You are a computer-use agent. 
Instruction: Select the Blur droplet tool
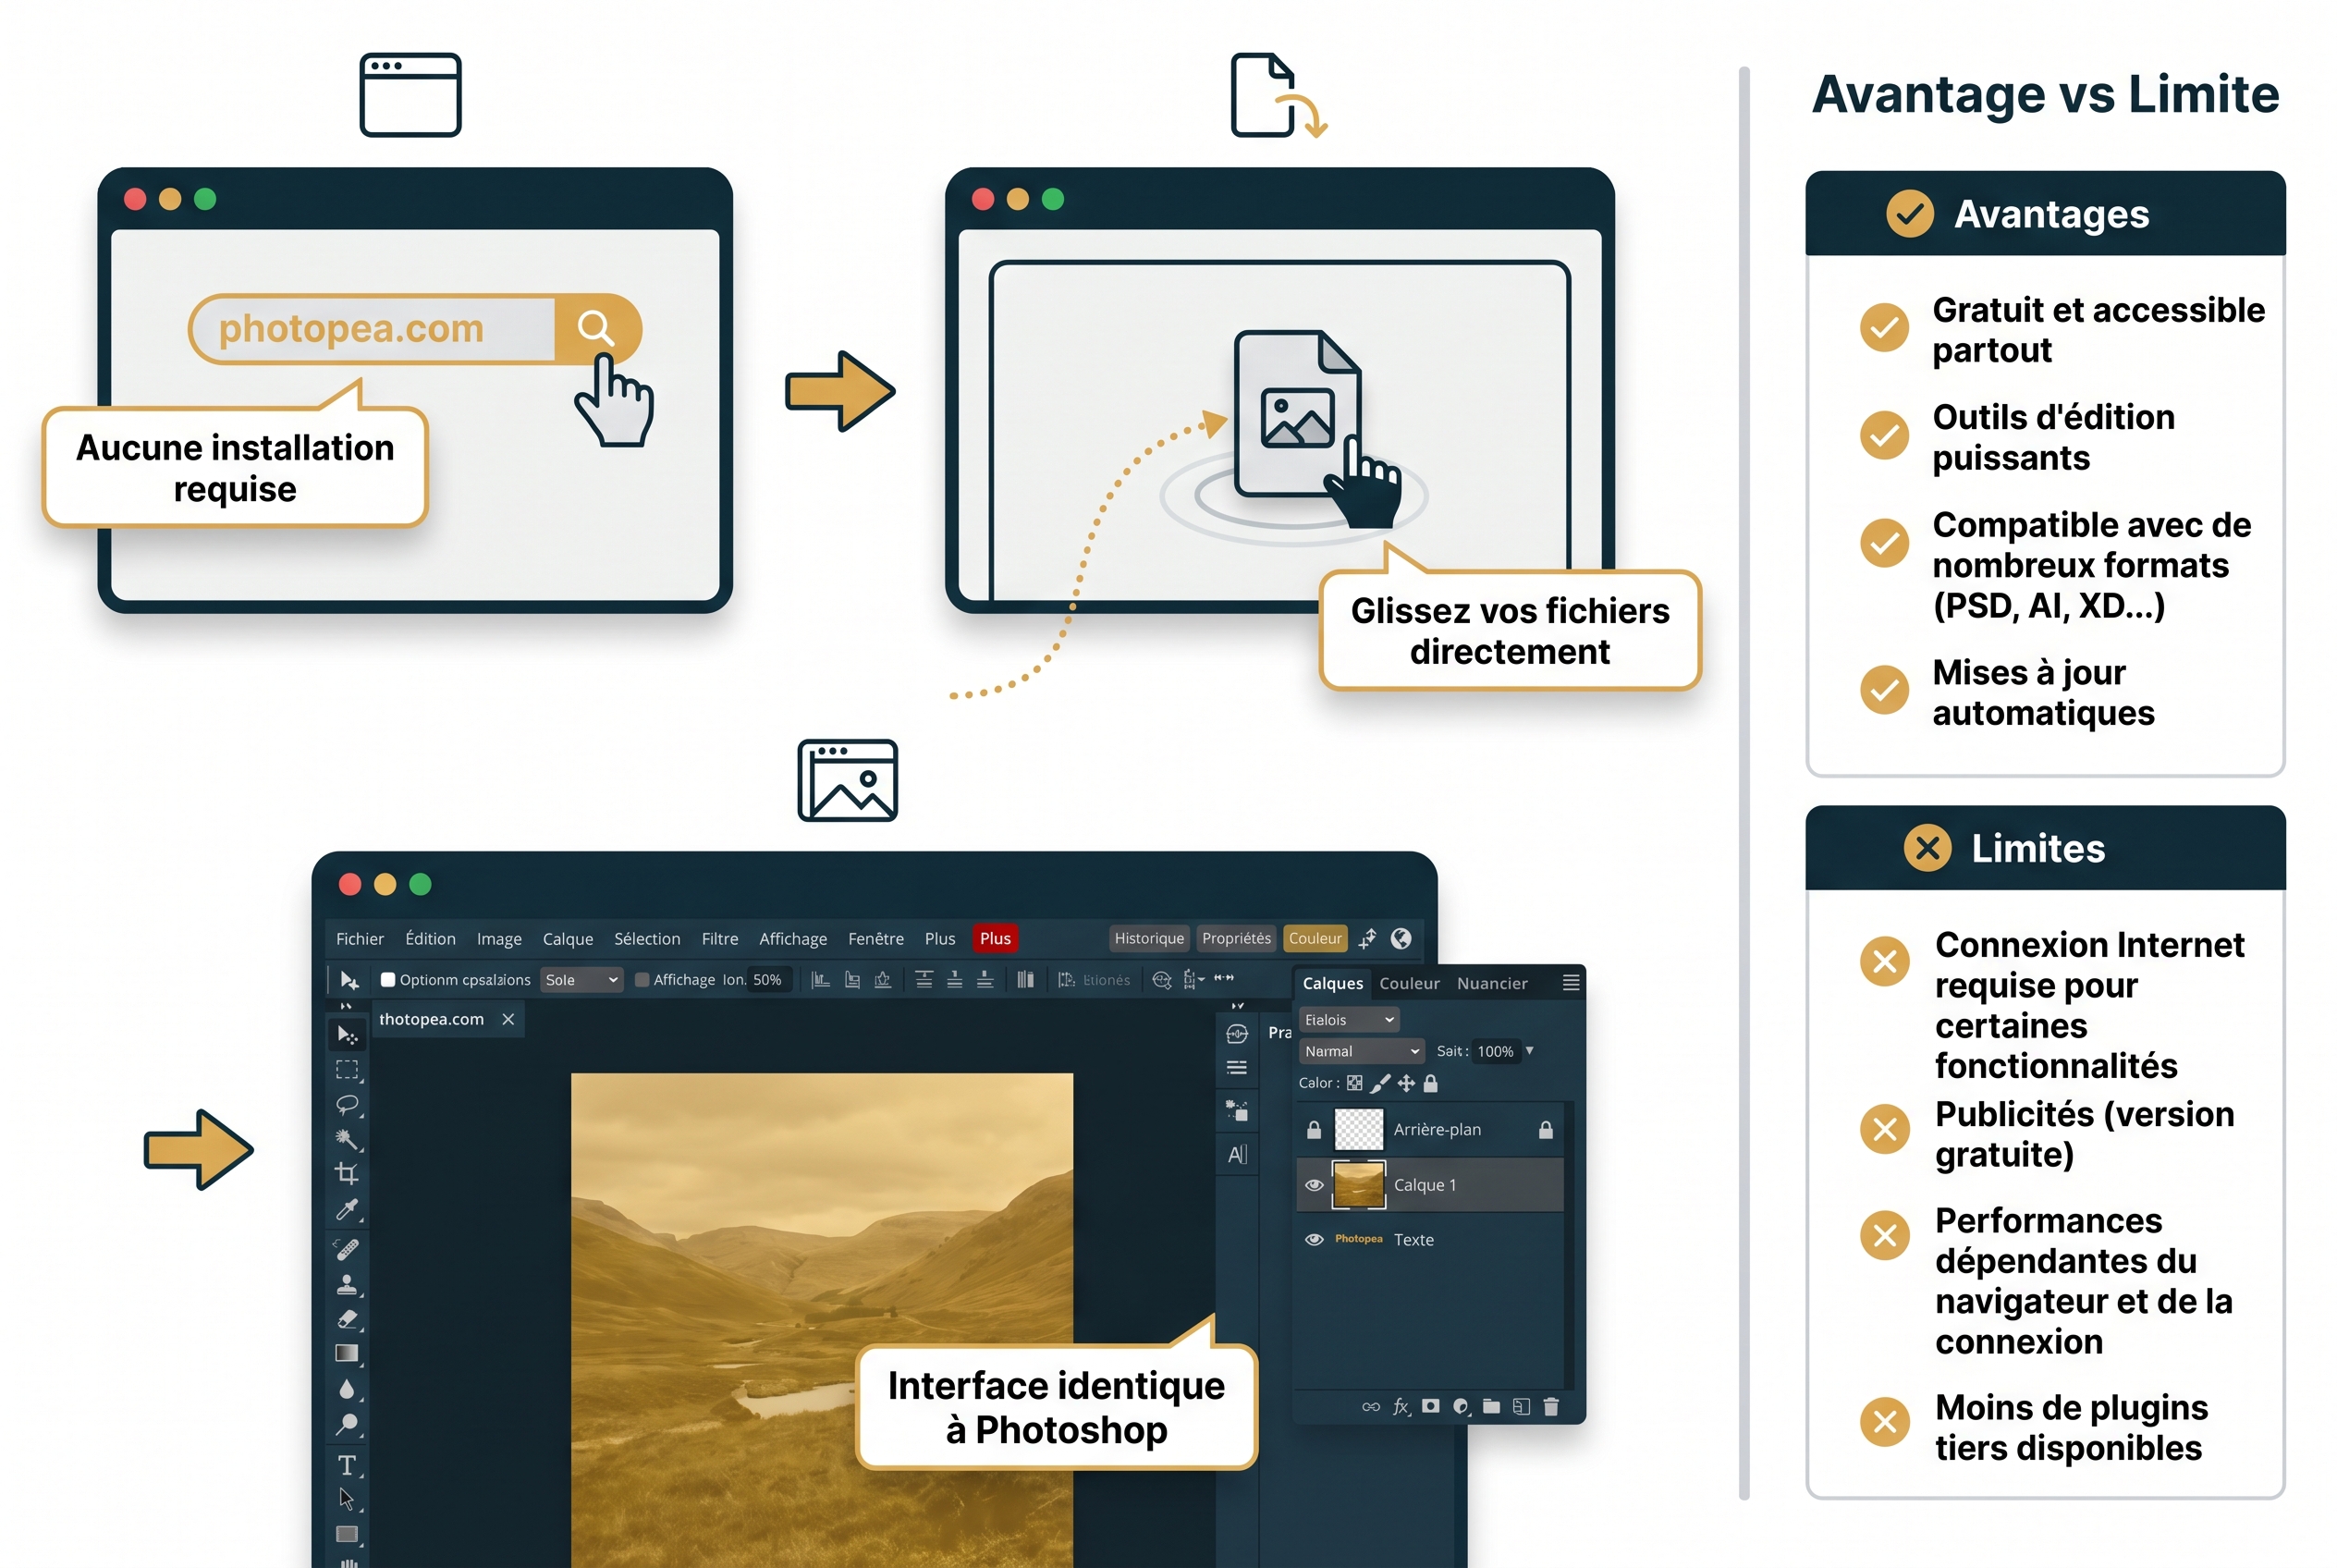(x=347, y=1389)
